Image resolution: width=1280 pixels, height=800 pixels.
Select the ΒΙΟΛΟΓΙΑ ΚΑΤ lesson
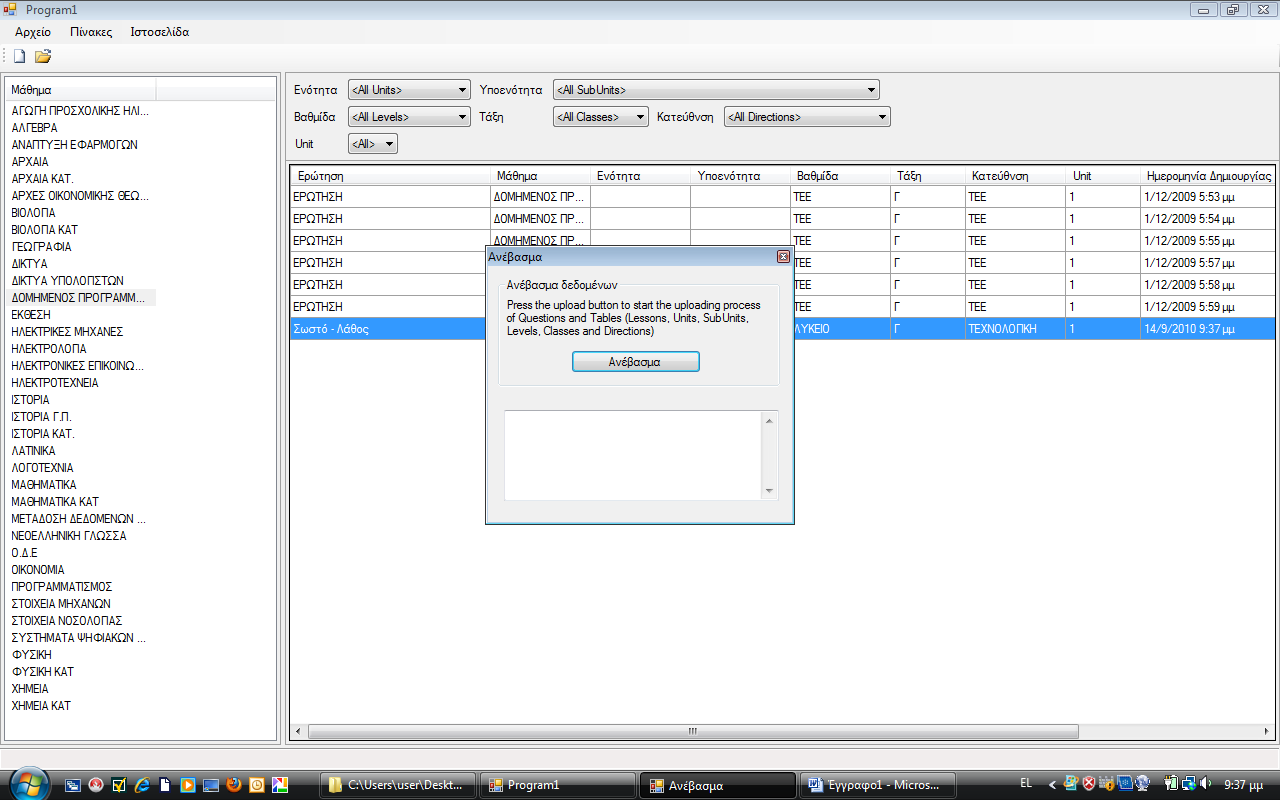45,230
